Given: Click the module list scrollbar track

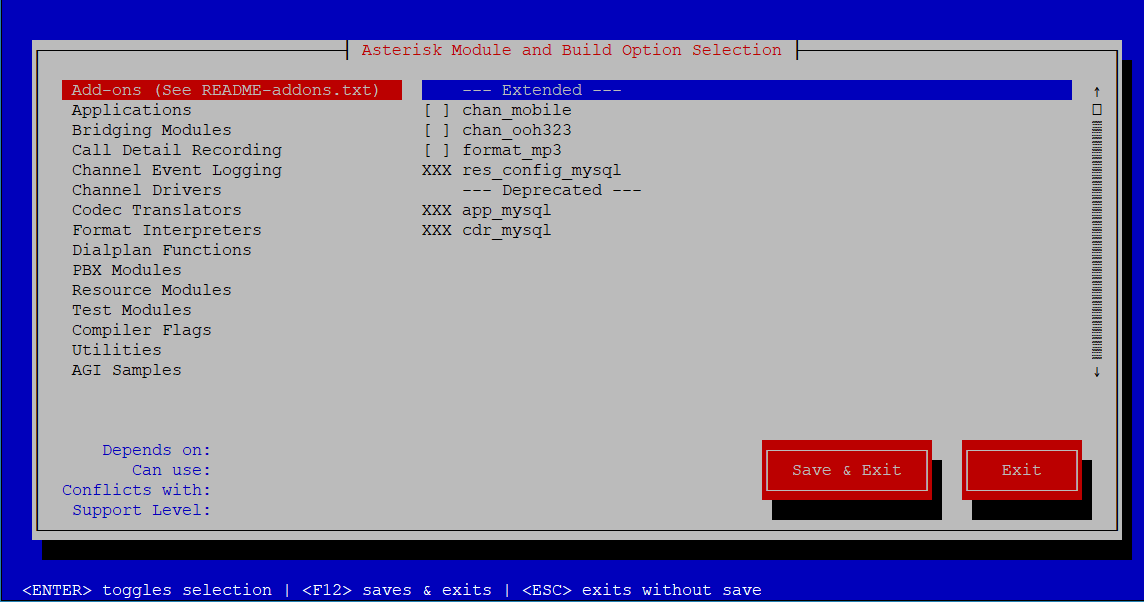Looking at the screenshot, I should (1097, 240).
